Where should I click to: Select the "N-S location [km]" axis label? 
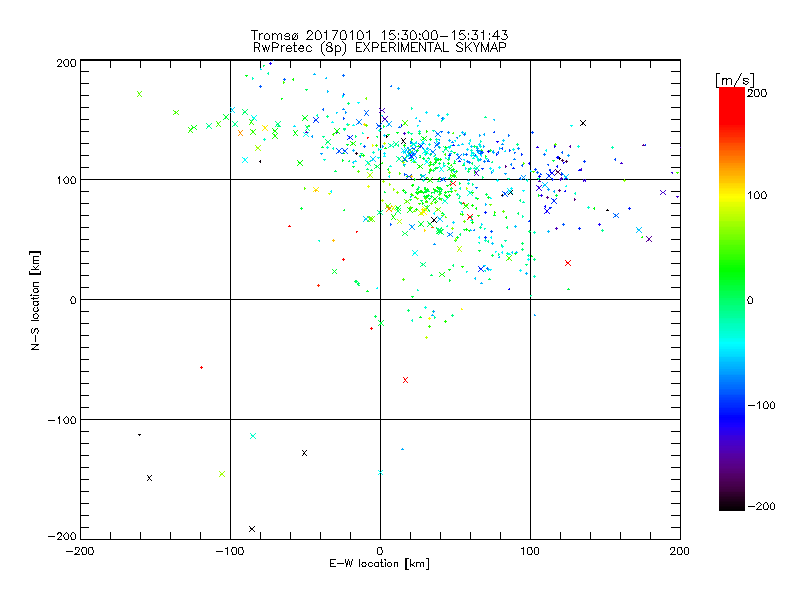pos(35,301)
